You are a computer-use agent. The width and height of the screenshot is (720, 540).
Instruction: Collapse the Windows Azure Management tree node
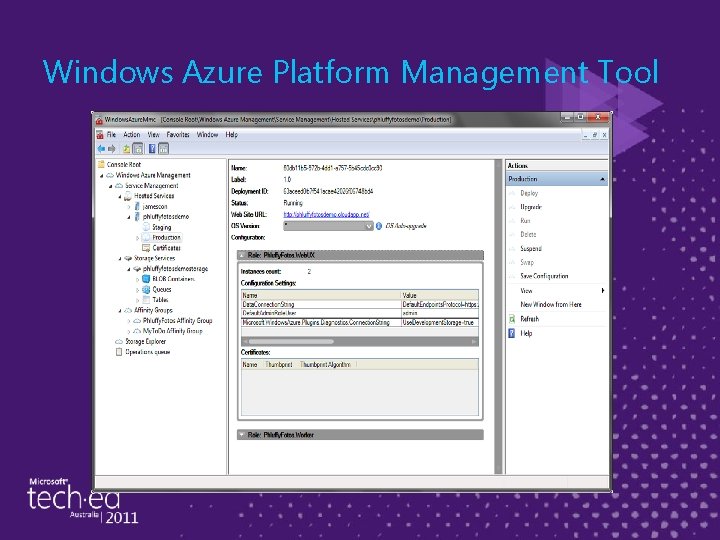(x=101, y=176)
